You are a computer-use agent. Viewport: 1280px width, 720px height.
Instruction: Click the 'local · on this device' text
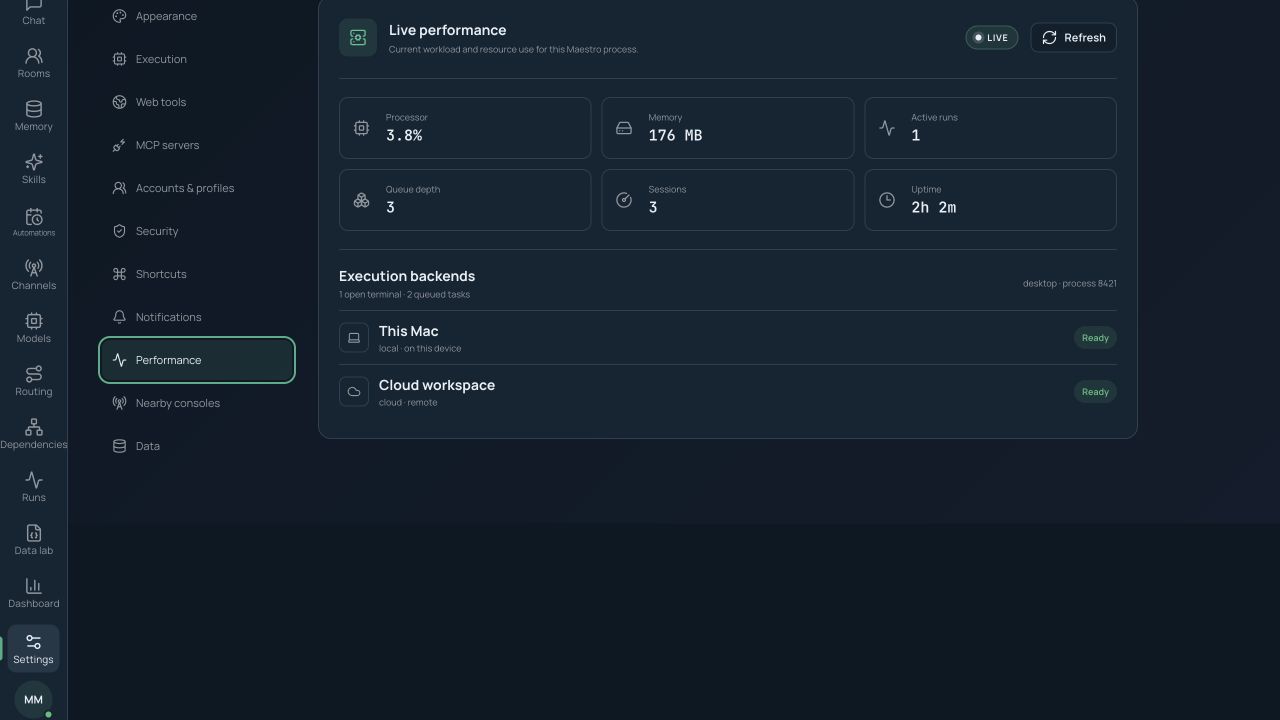(x=420, y=349)
